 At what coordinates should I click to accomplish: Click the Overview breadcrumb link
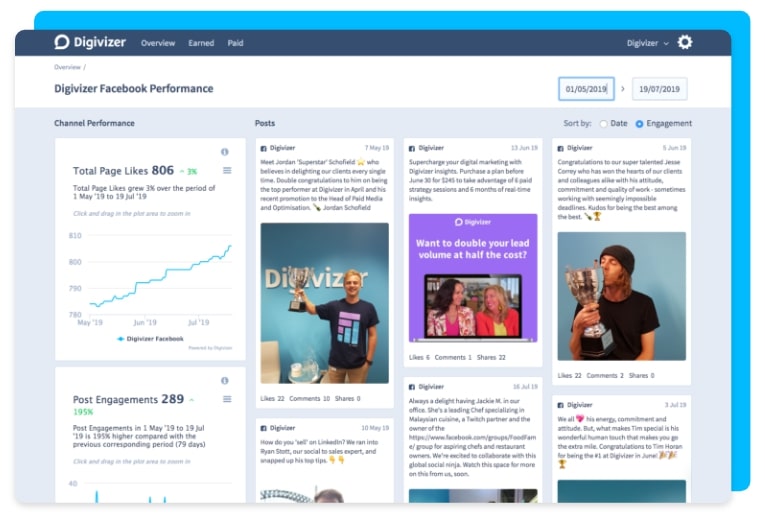(x=67, y=67)
